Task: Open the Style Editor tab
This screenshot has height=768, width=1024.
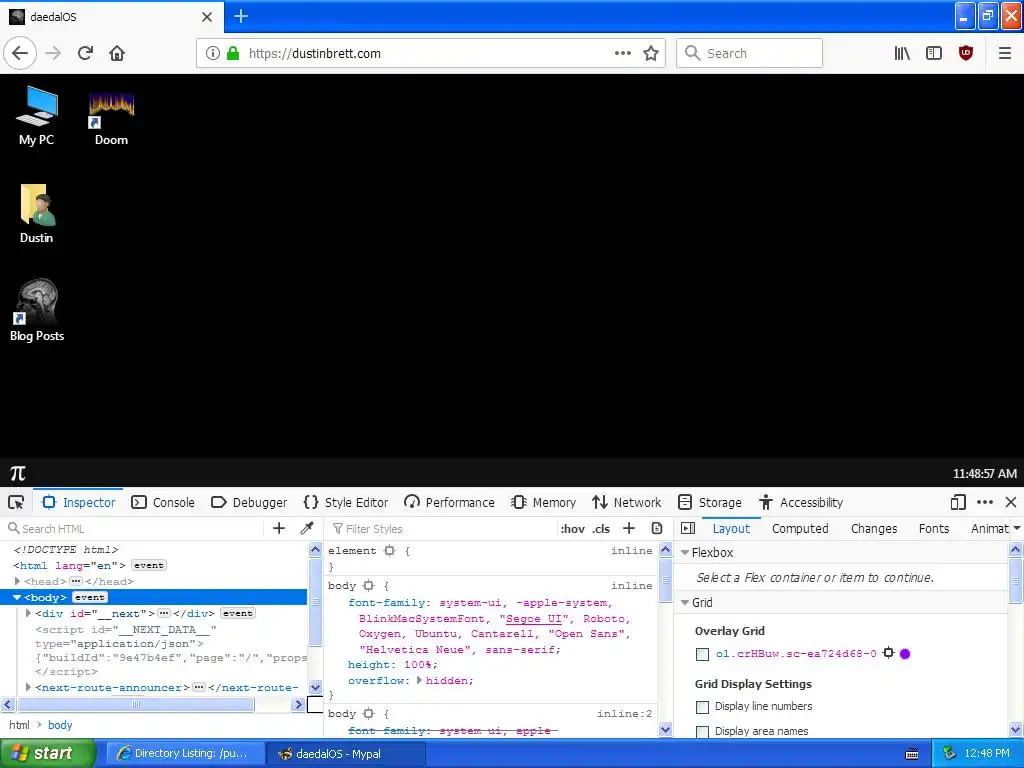Action: 346,502
